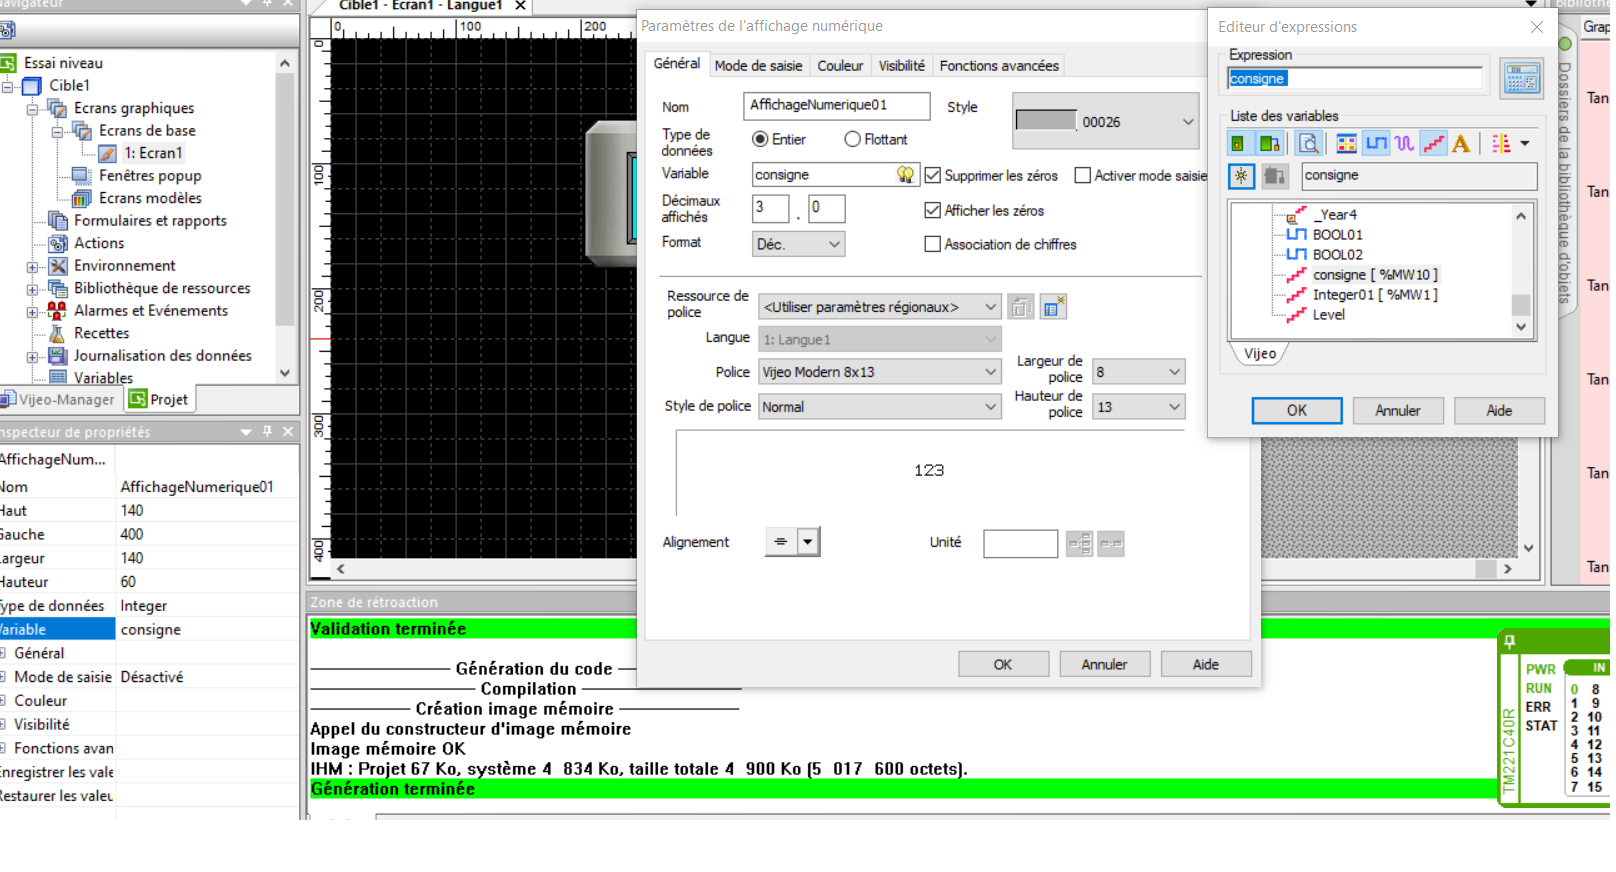Toggle the integer staircase variable filter

coord(1433,144)
